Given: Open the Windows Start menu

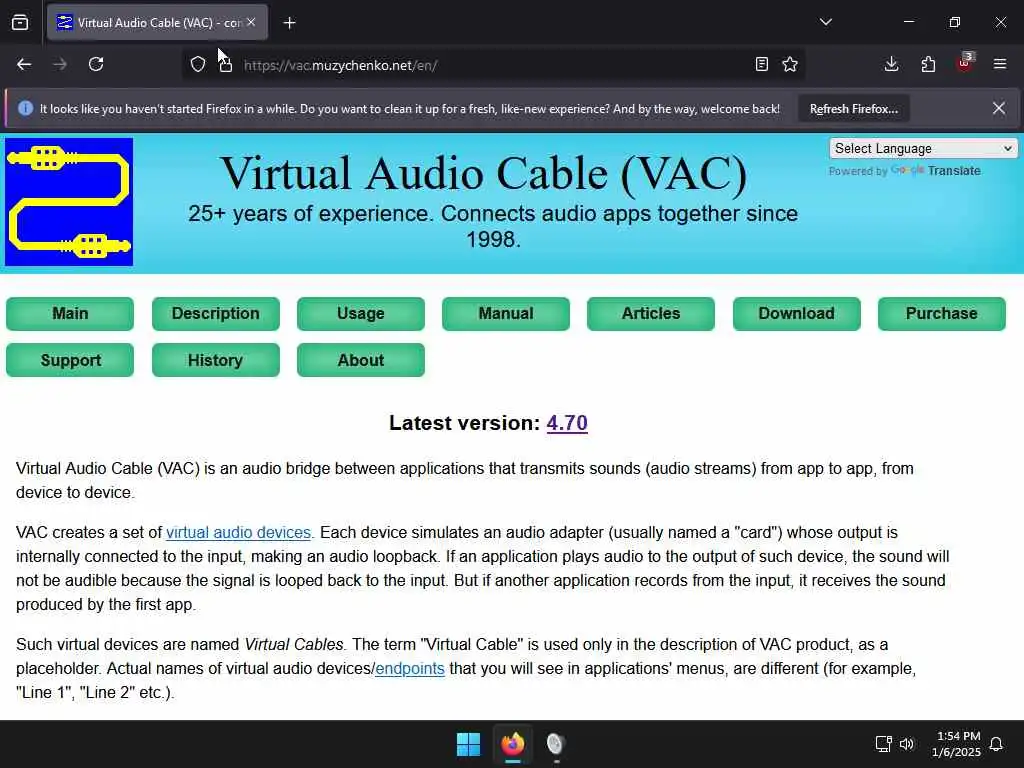Looking at the screenshot, I should pos(468,744).
